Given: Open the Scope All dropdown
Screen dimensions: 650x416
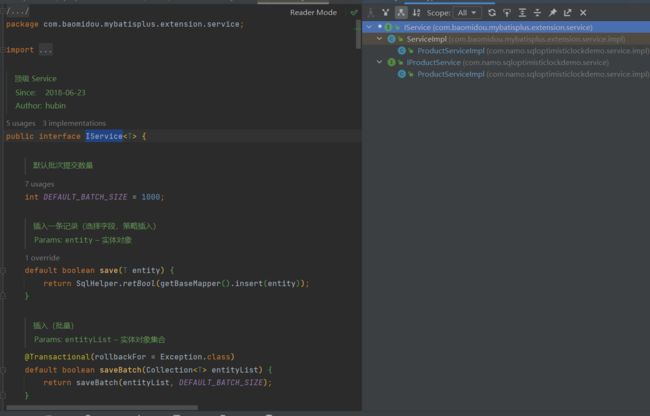Looking at the screenshot, I should [x=467, y=13].
